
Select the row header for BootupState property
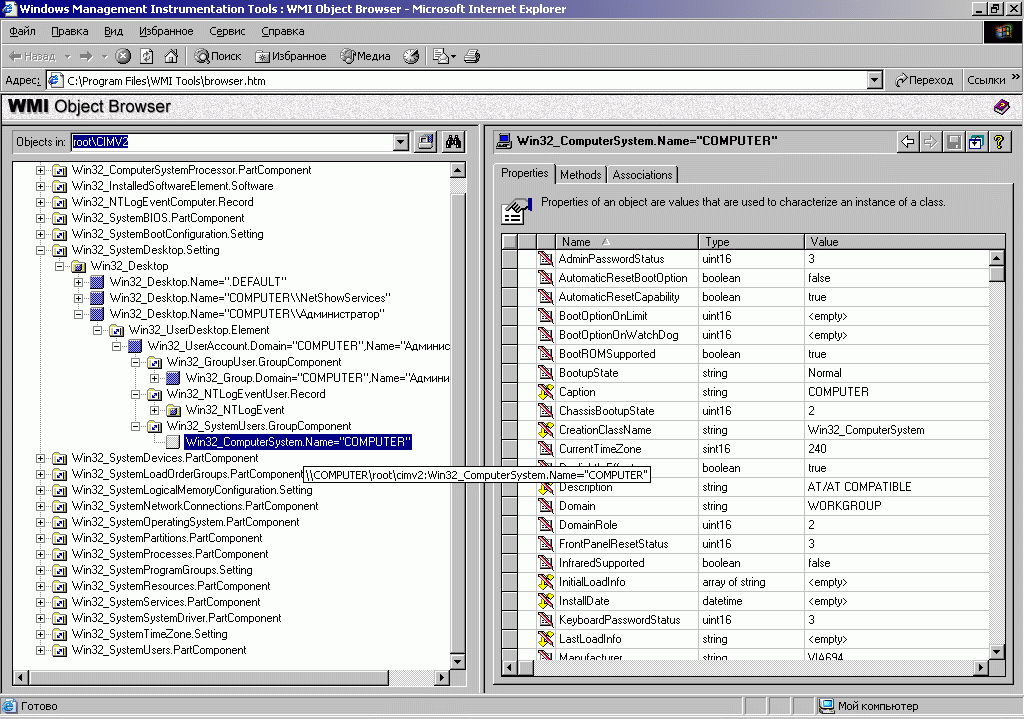(509, 373)
